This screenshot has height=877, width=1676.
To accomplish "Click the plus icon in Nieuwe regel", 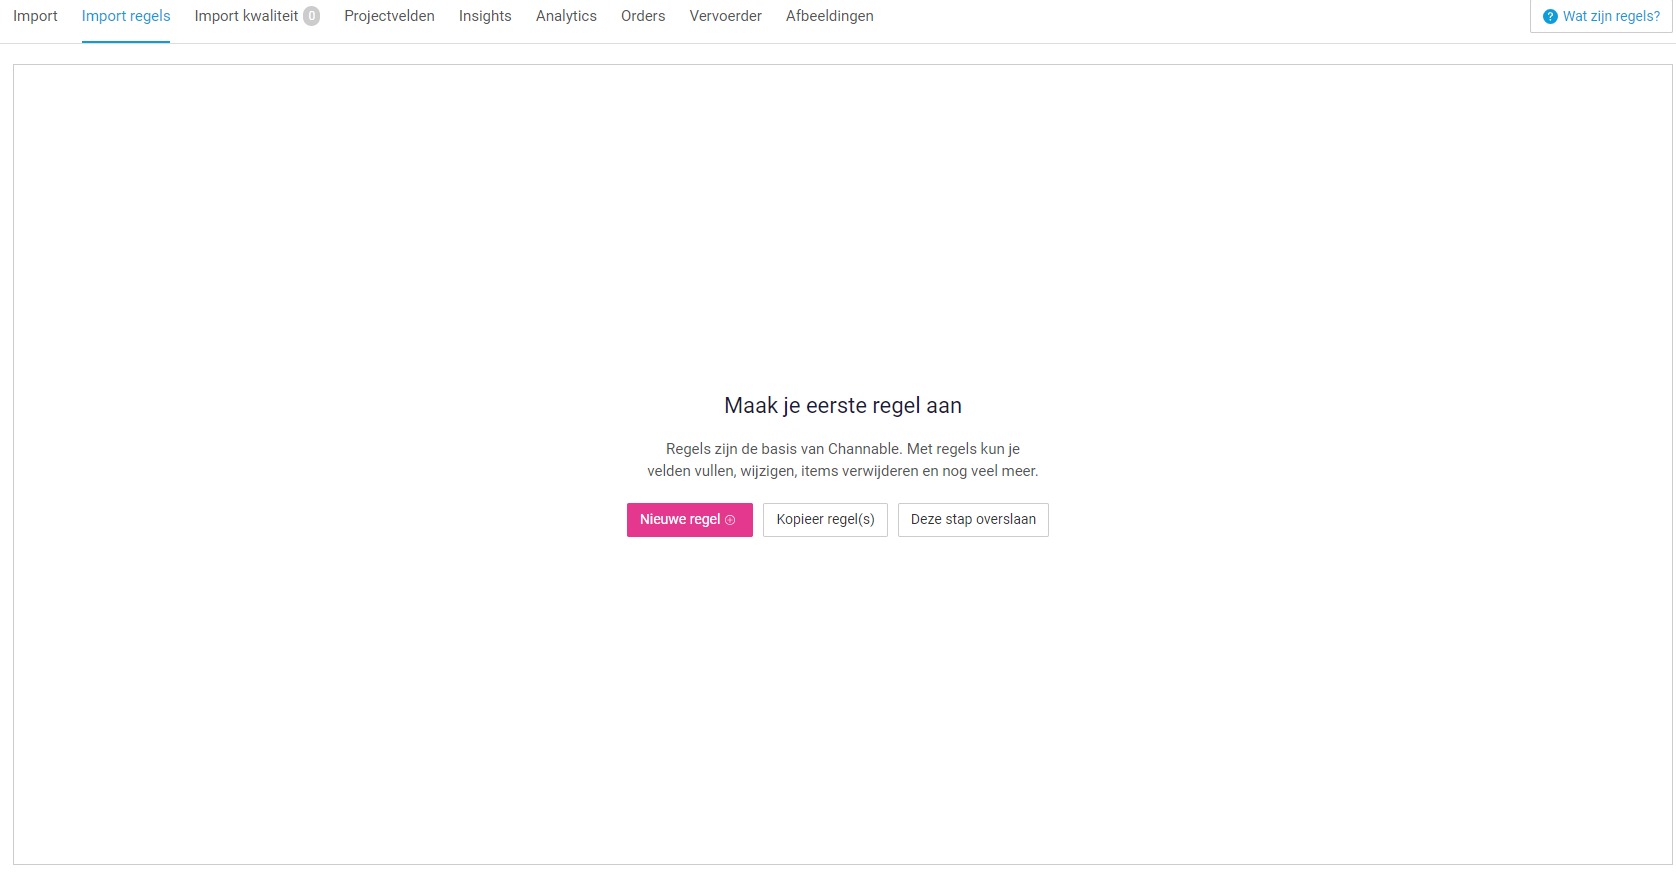I will (x=730, y=520).
